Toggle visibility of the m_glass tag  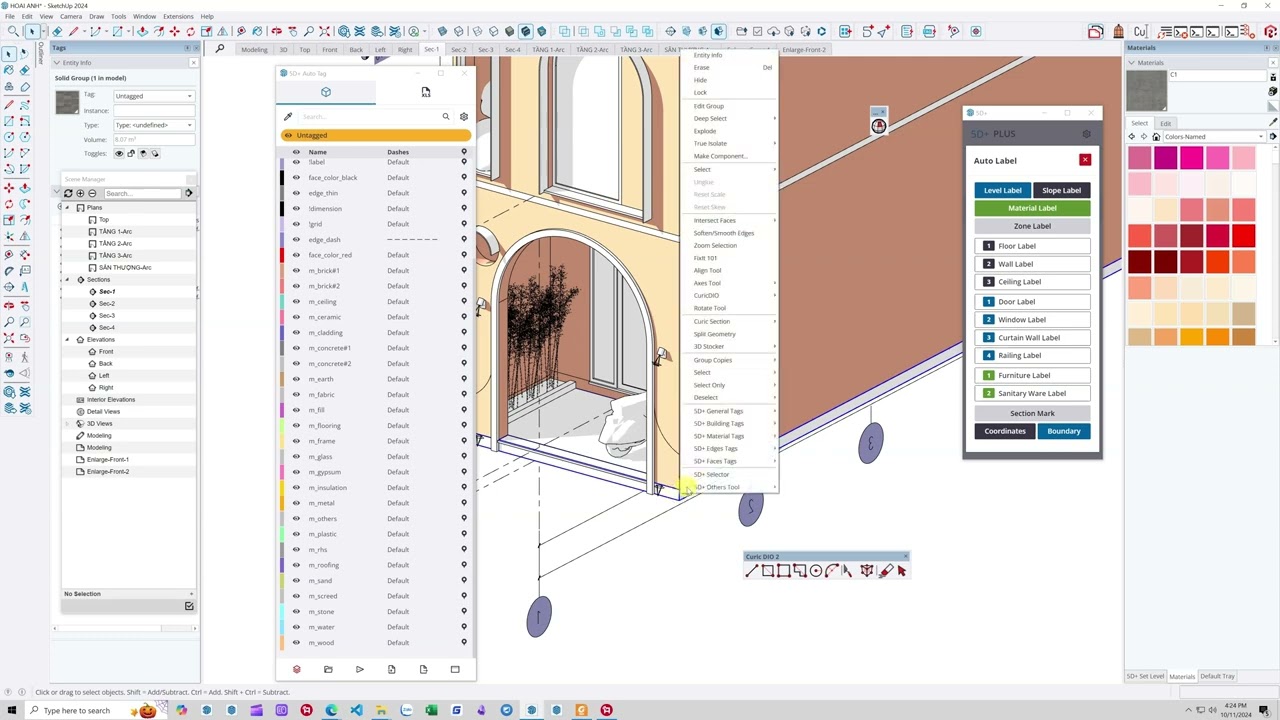click(296, 456)
